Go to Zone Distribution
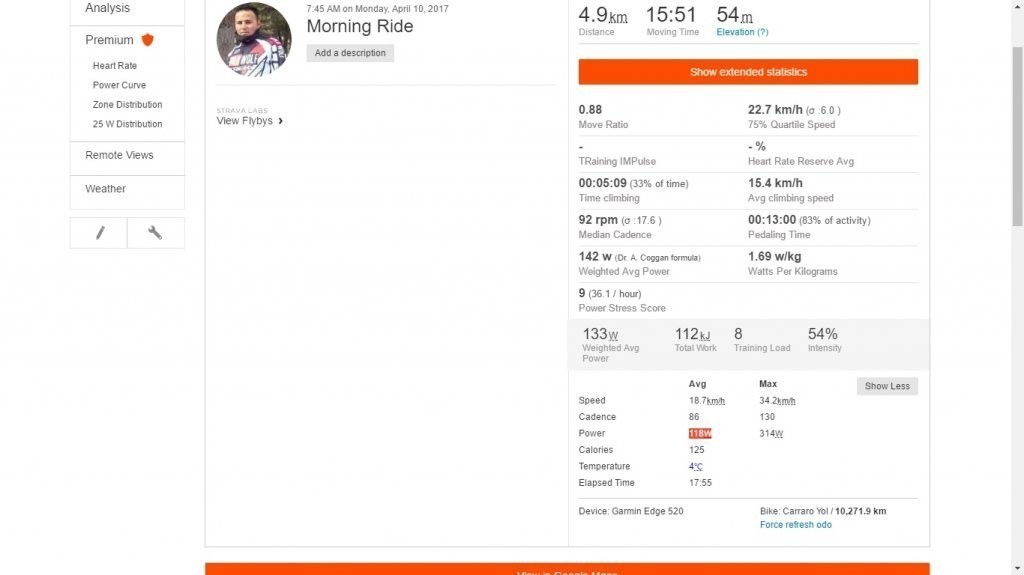This screenshot has width=1024, height=575. pyautogui.click(x=127, y=105)
